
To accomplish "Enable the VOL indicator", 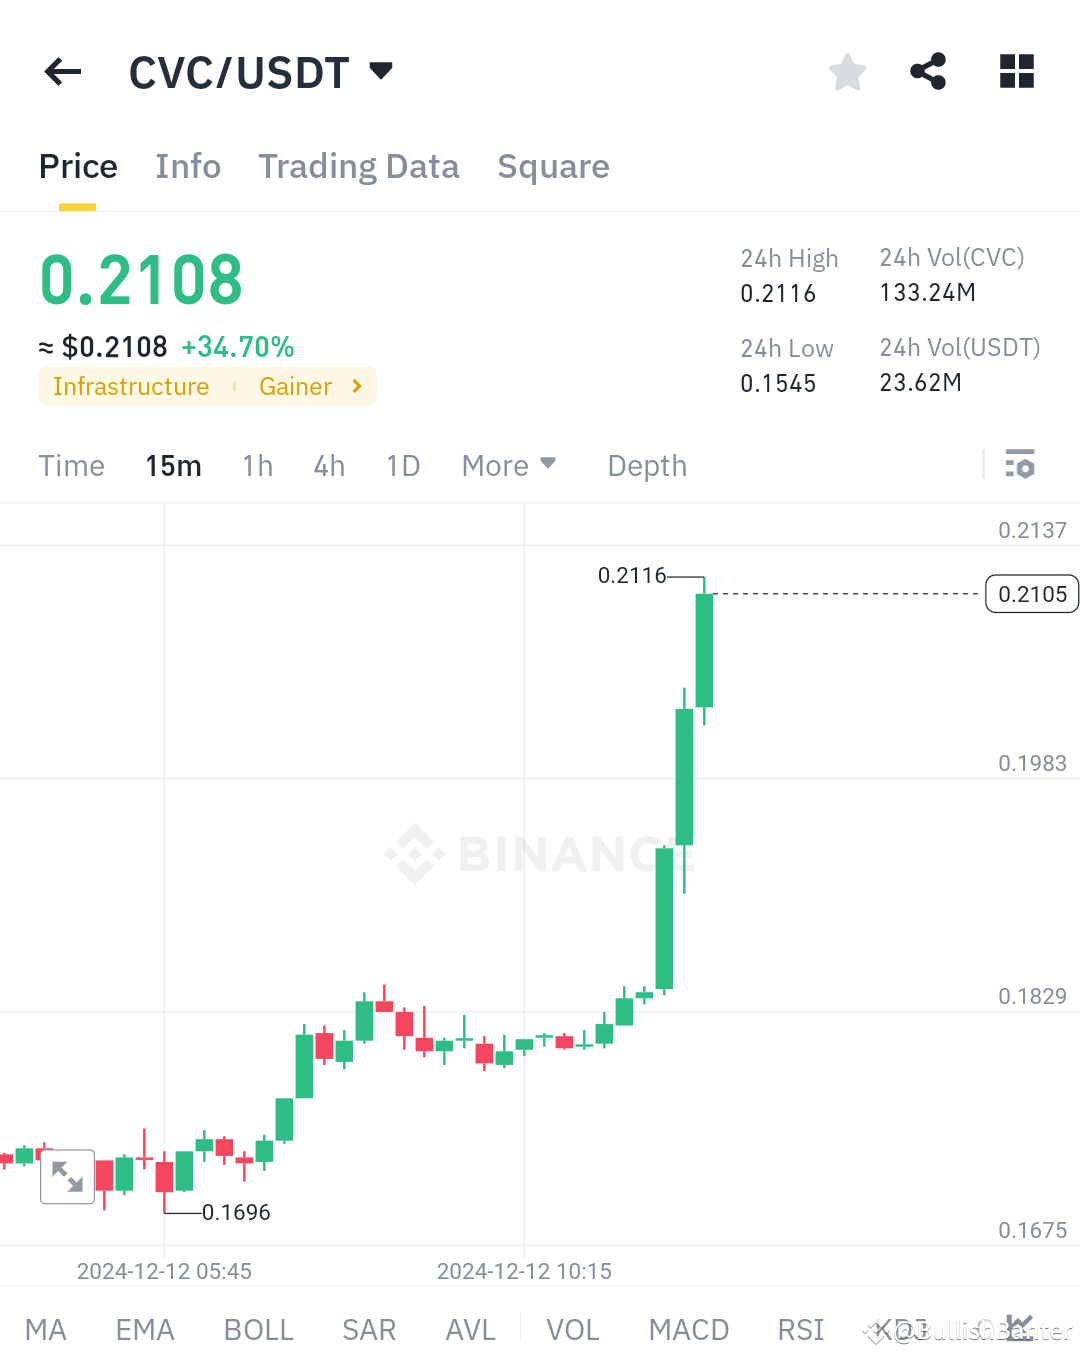I will point(573,1329).
